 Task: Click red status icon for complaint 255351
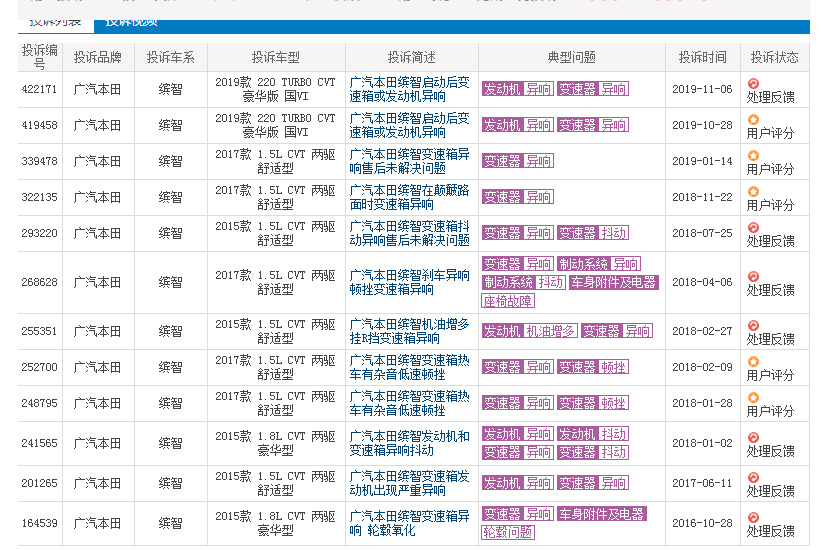click(x=753, y=325)
